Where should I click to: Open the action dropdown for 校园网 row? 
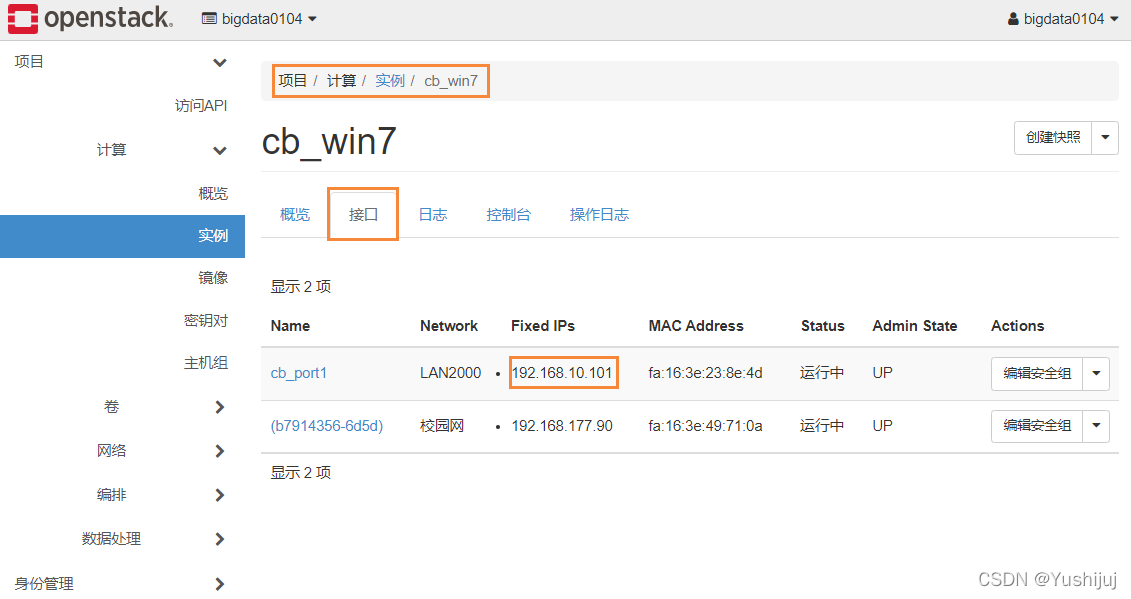point(1096,426)
